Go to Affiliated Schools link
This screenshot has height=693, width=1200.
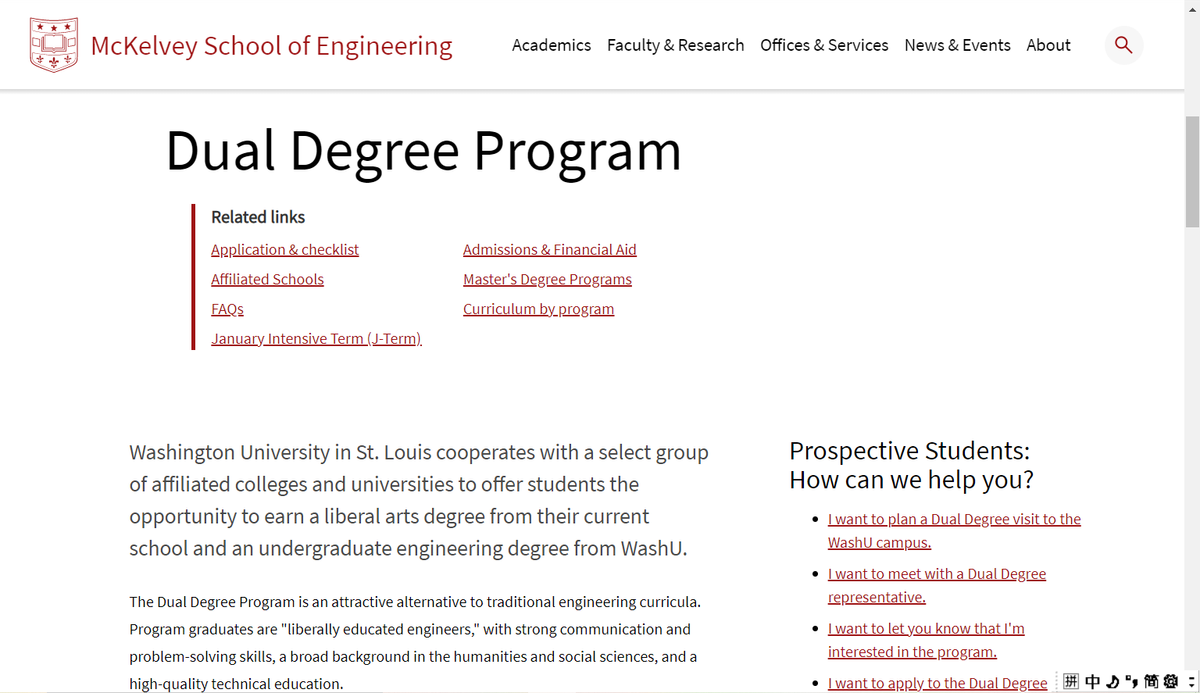(267, 280)
